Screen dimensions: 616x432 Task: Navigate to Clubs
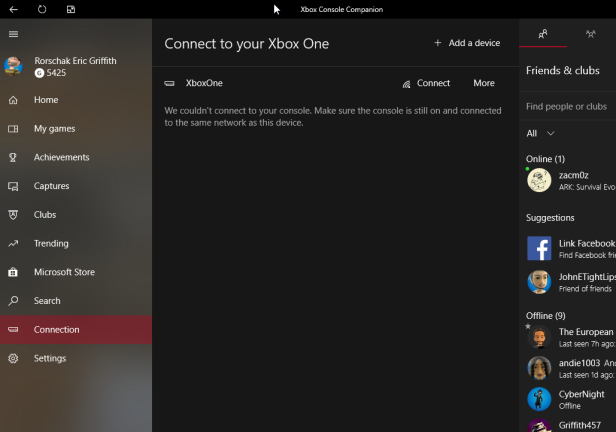(x=45, y=215)
